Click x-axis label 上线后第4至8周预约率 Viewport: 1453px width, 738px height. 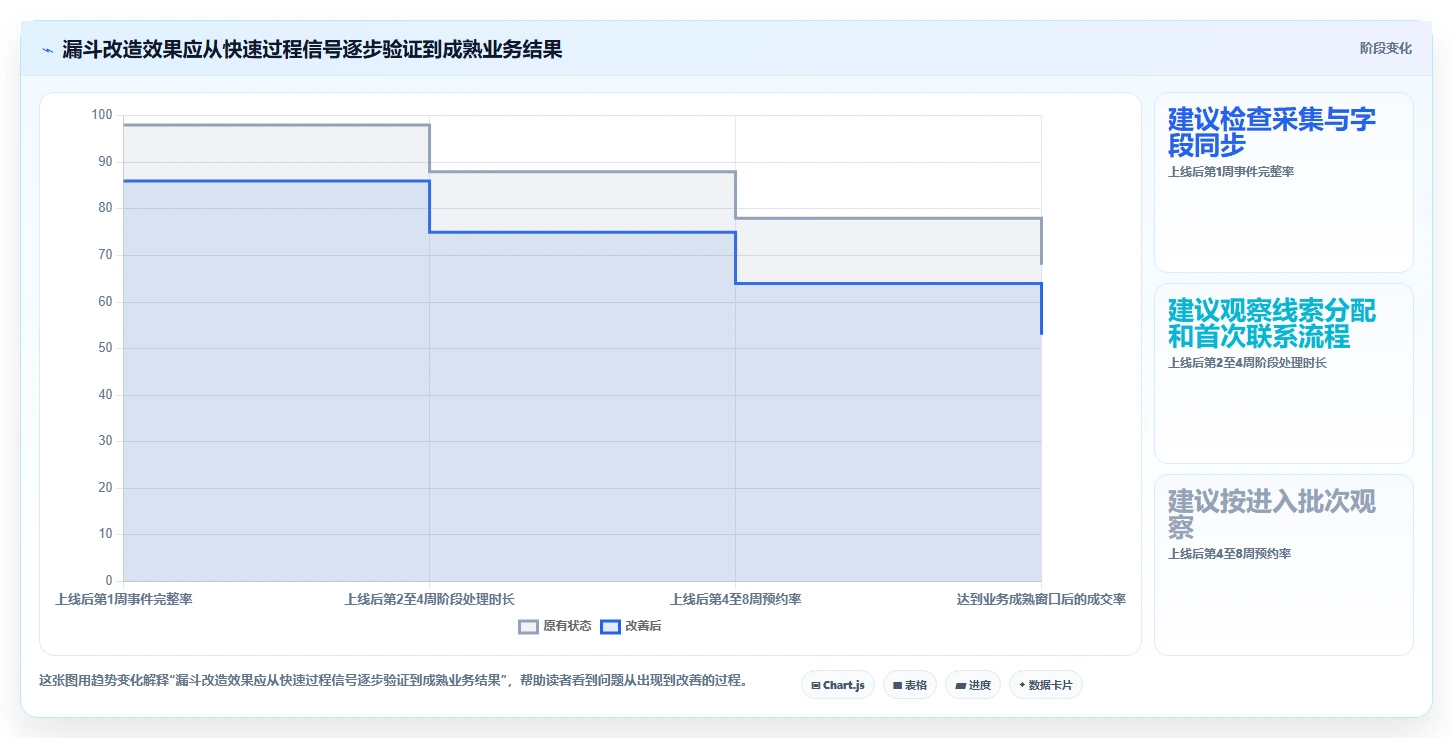click(x=736, y=599)
